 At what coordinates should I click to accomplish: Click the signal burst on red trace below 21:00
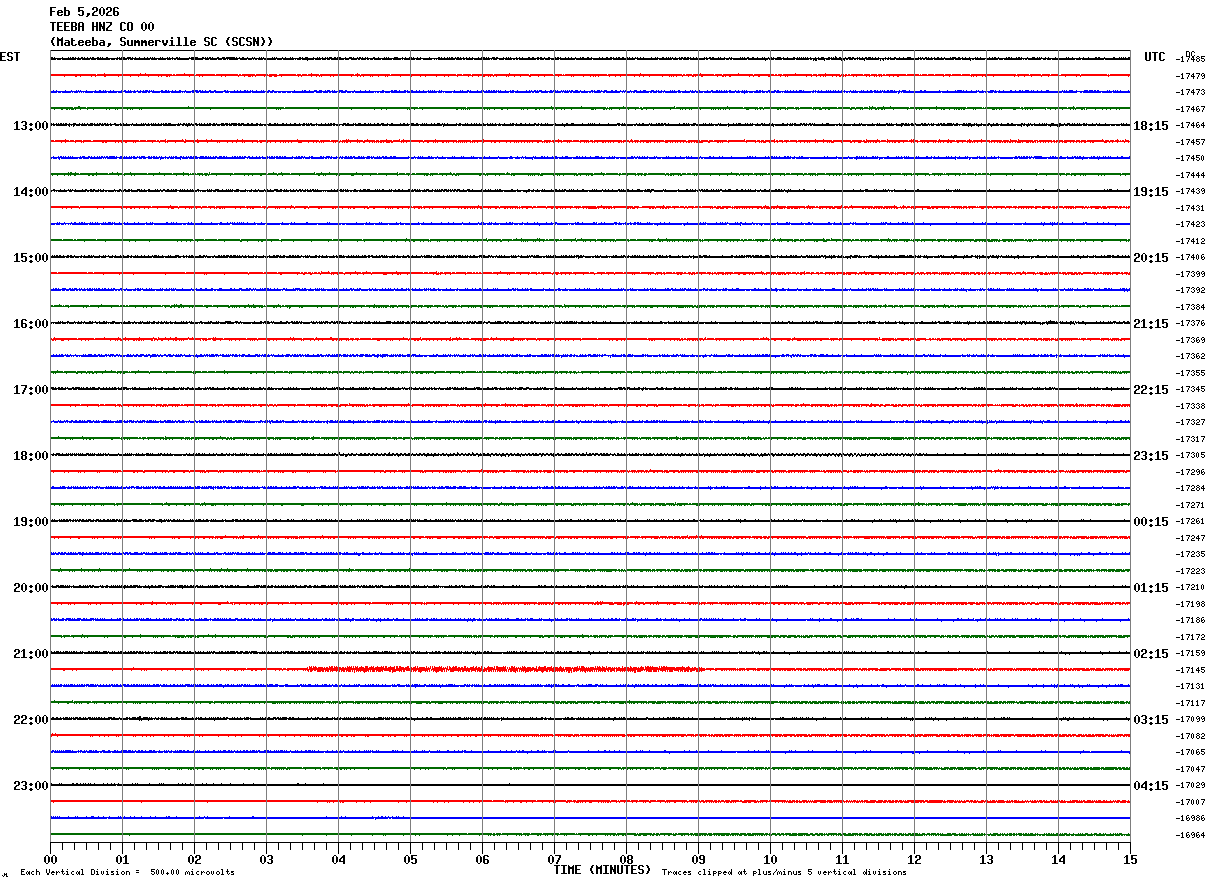(x=505, y=669)
